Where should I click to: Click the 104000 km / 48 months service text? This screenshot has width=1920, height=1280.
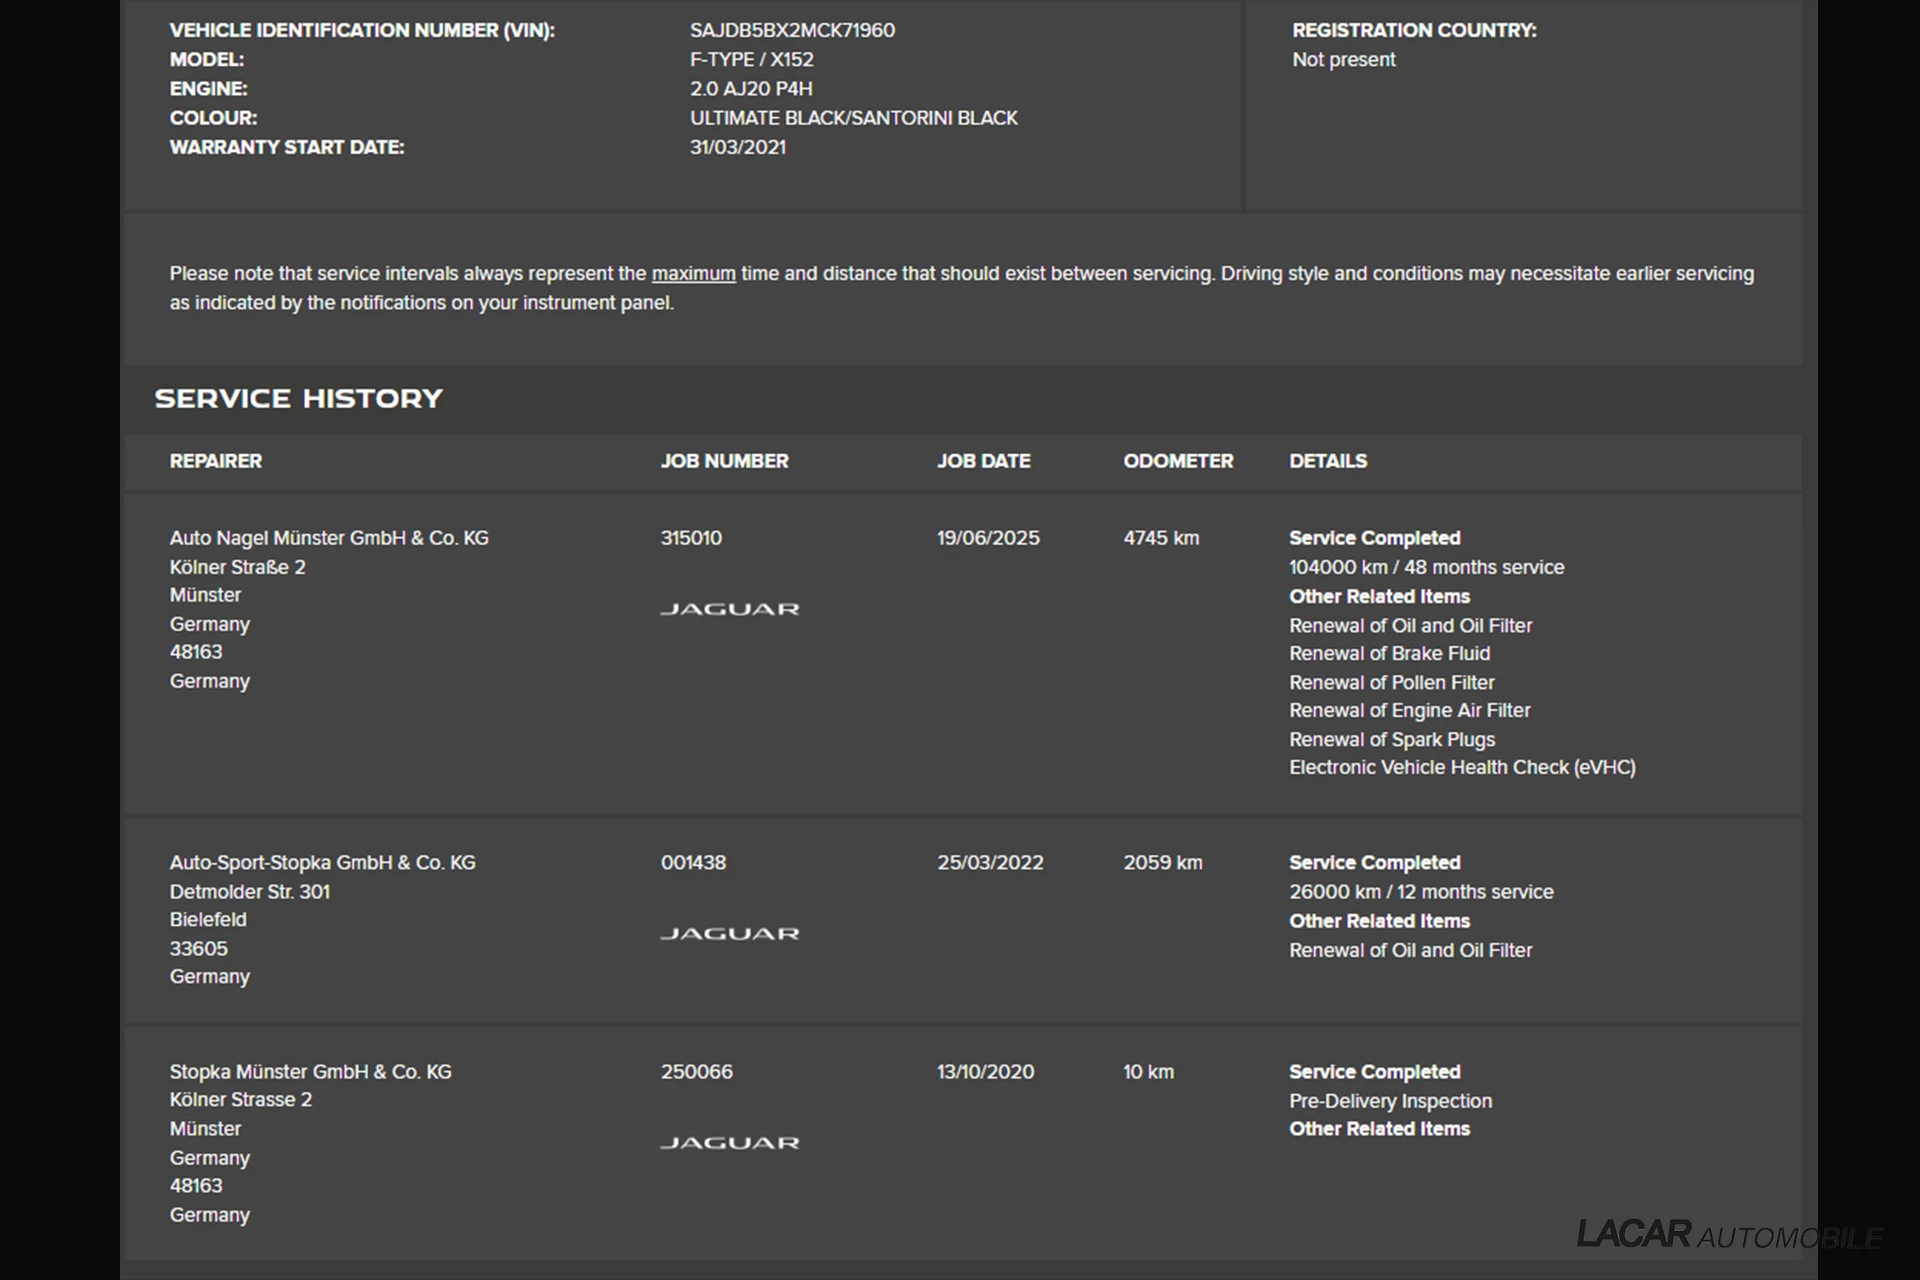tap(1426, 567)
